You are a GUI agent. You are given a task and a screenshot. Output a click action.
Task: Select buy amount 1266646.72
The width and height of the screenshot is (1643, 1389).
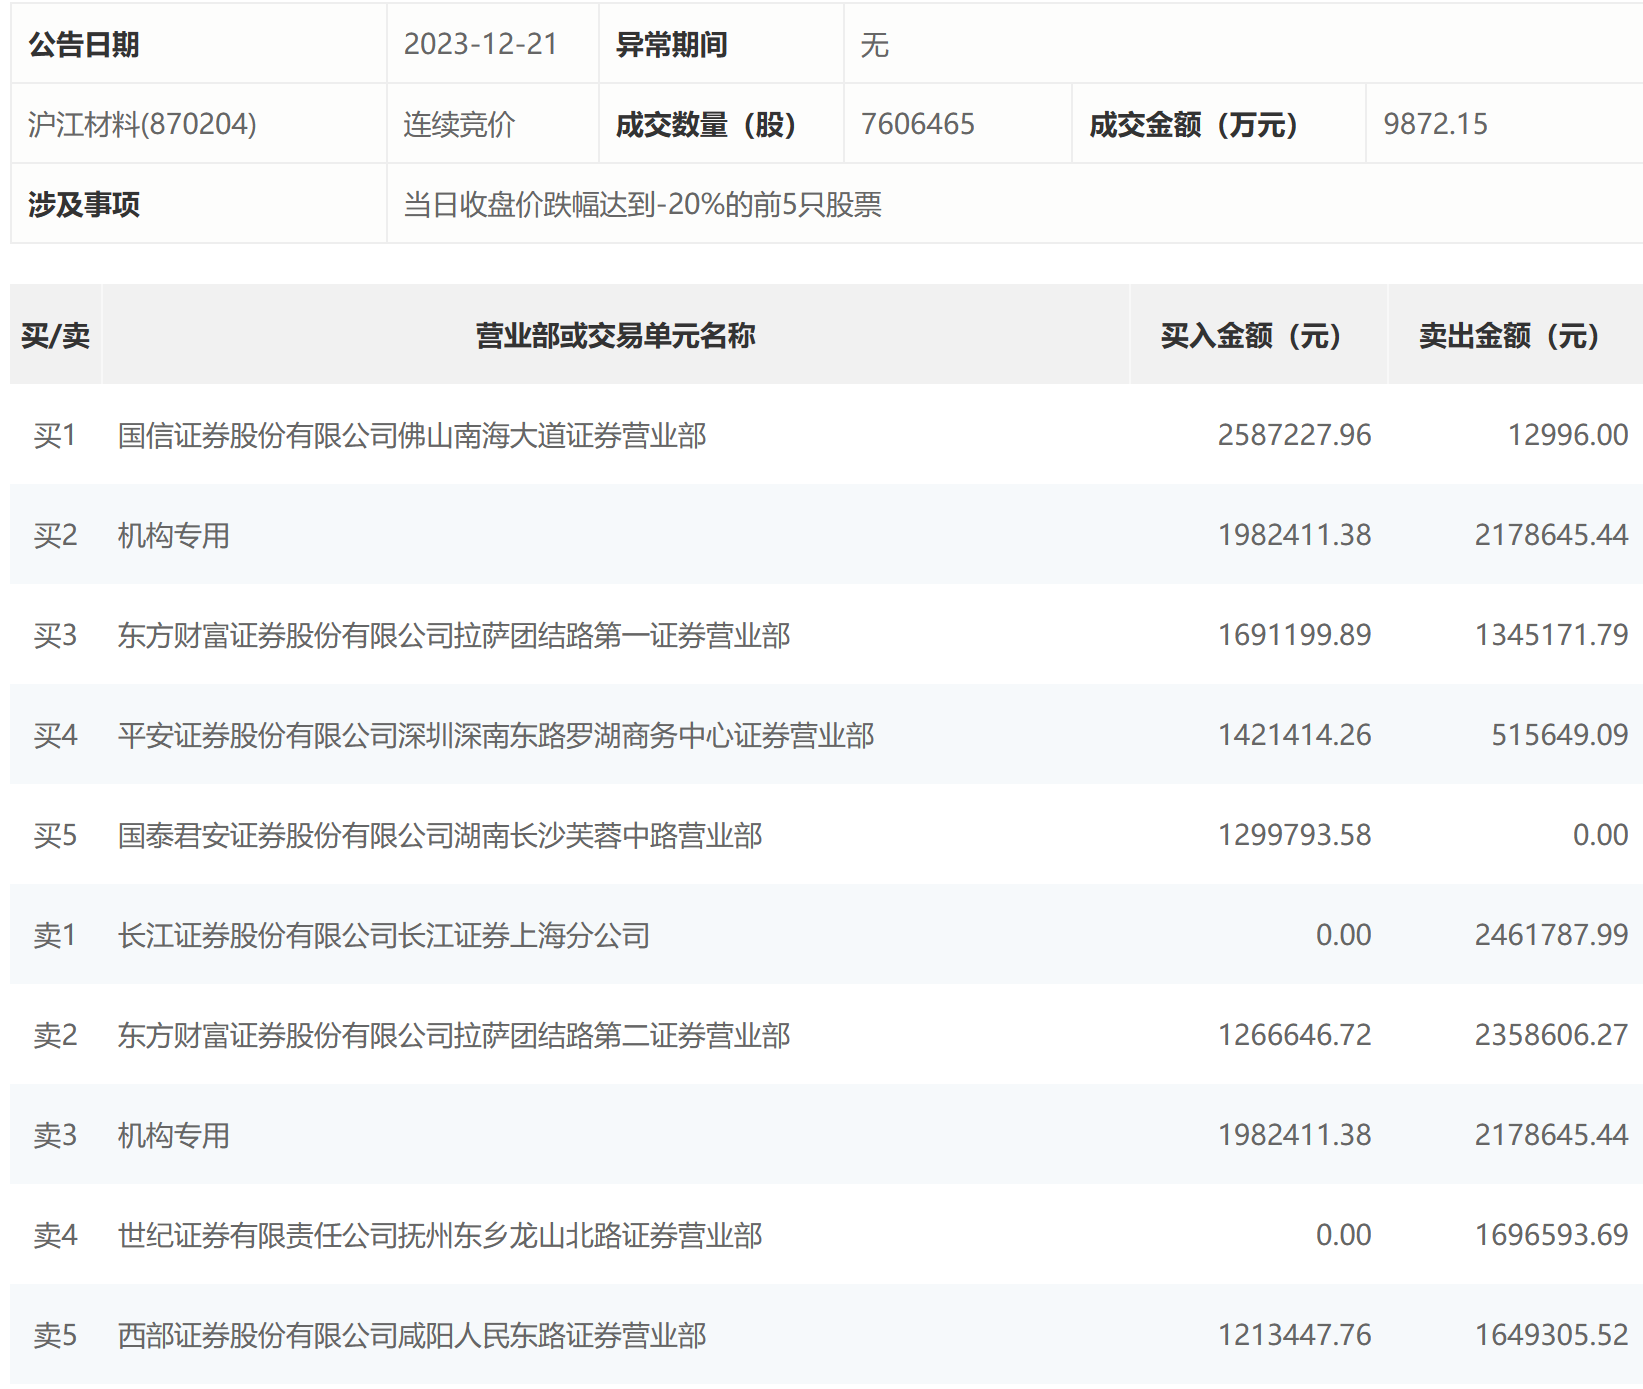tap(1295, 1035)
